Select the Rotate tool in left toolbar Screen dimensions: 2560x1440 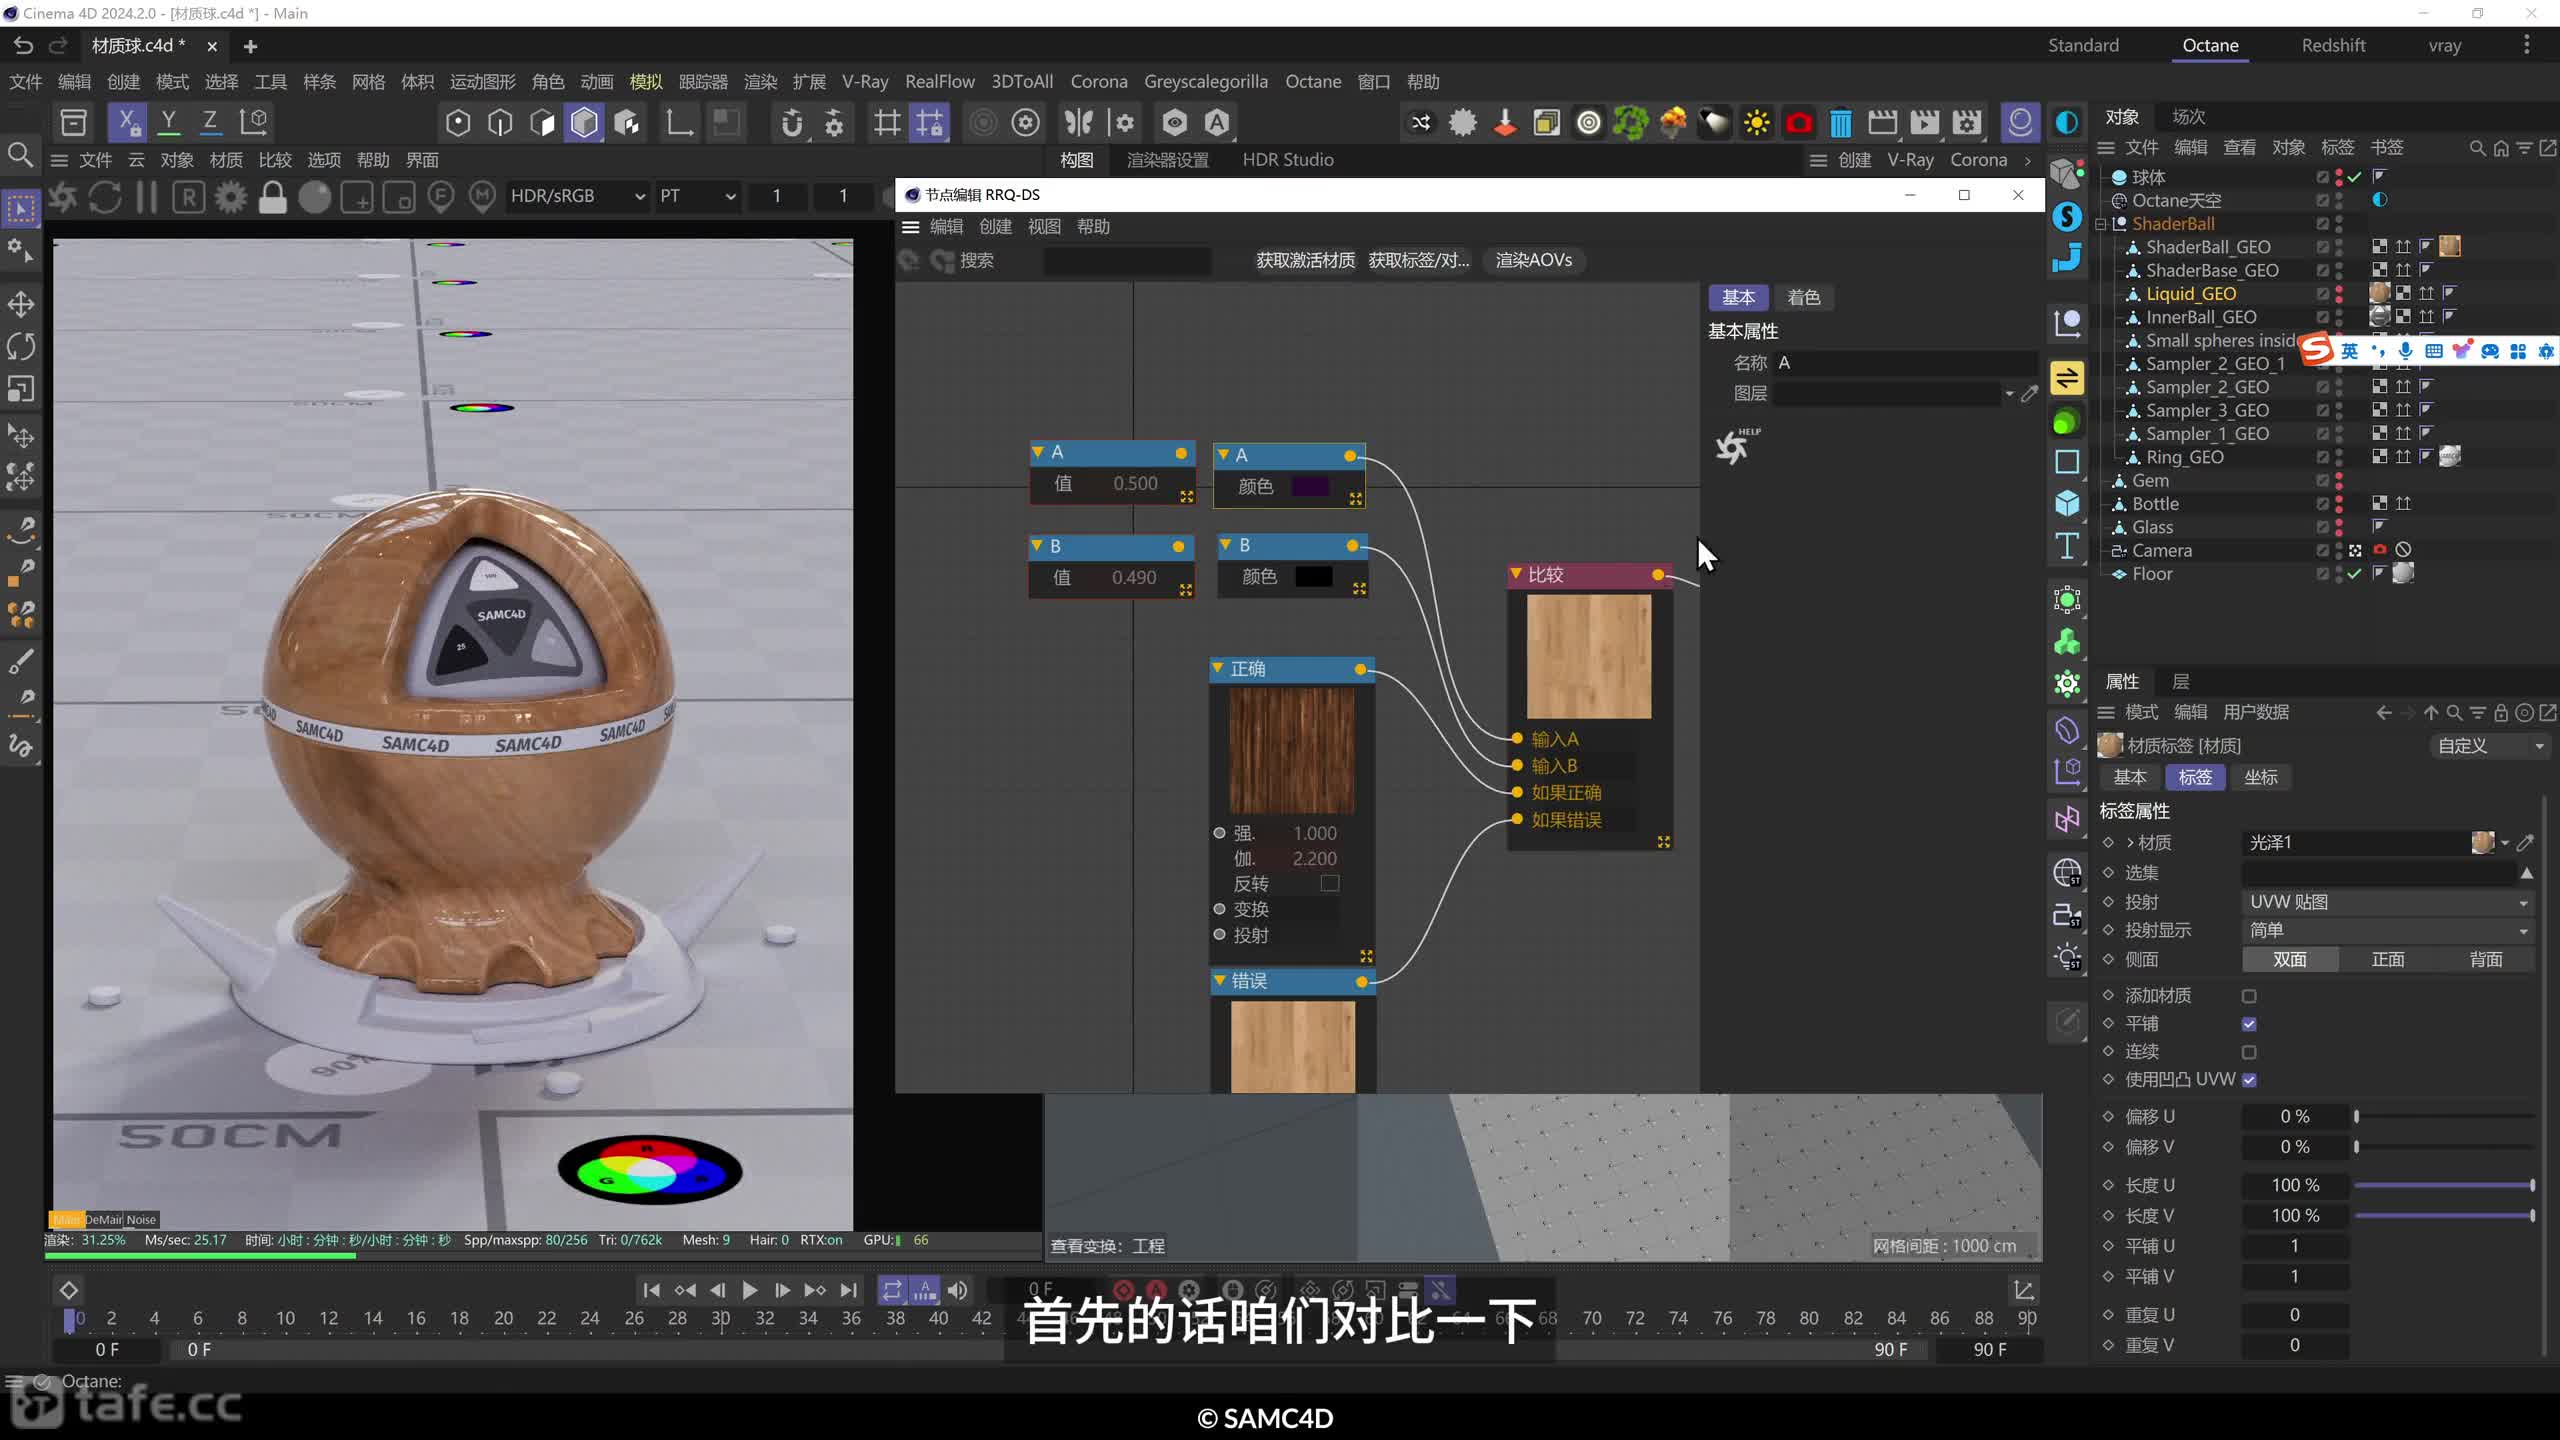[20, 346]
